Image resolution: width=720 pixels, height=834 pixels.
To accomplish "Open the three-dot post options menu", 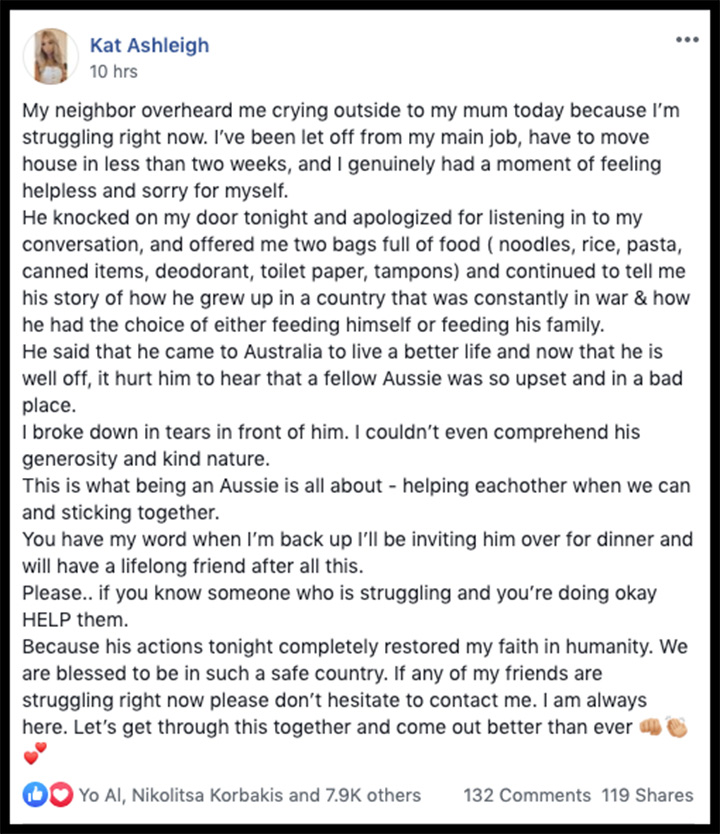I will point(687,39).
